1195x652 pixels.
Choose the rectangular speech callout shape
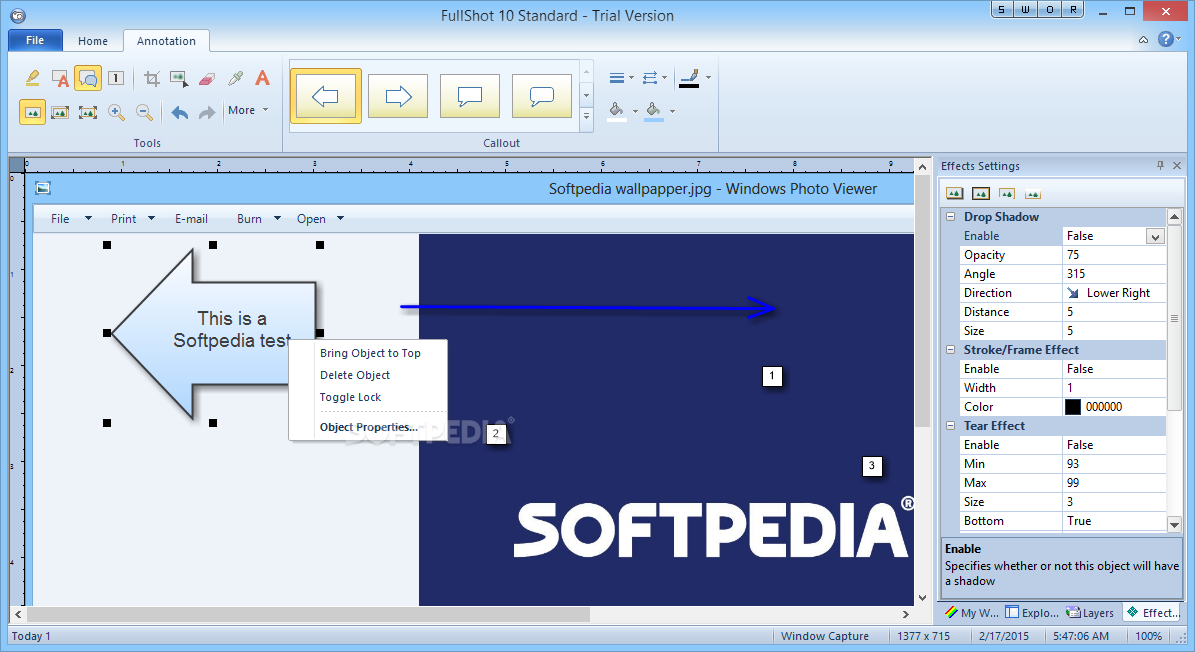coord(469,96)
